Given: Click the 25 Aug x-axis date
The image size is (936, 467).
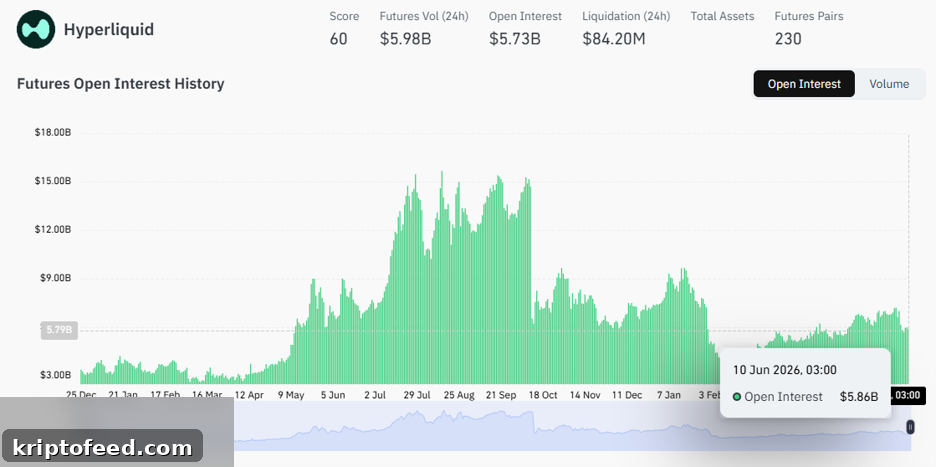Looking at the screenshot, I should tap(459, 395).
